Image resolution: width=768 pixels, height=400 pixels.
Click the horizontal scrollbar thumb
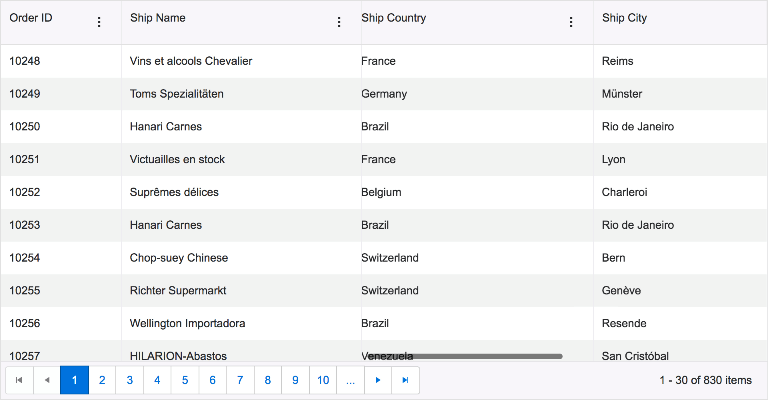pyautogui.click(x=487, y=356)
